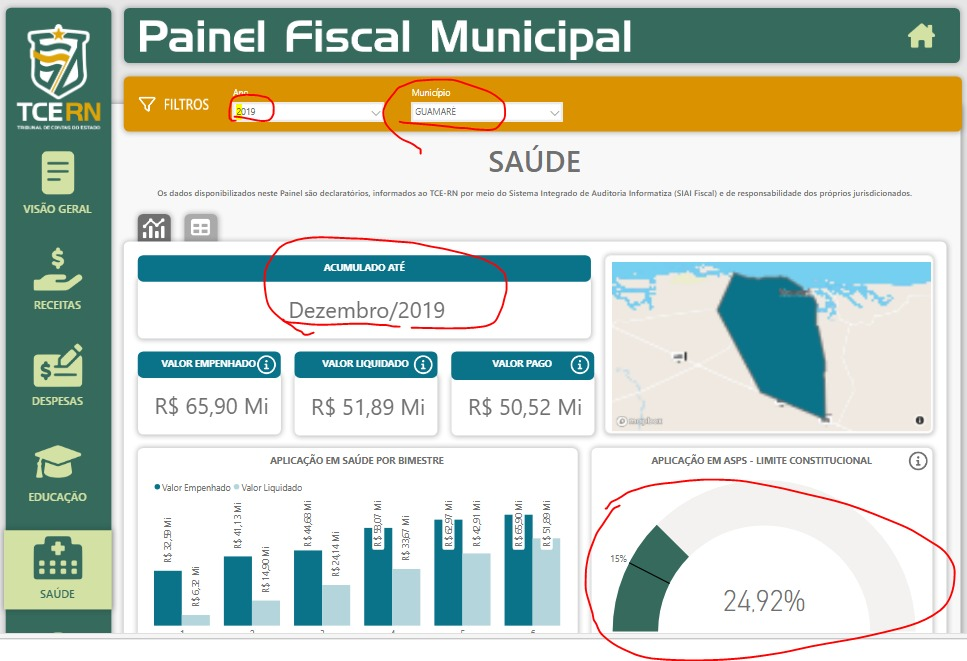Open the Despesas sidebar section
The height and width of the screenshot is (661, 967).
[x=57, y=376]
